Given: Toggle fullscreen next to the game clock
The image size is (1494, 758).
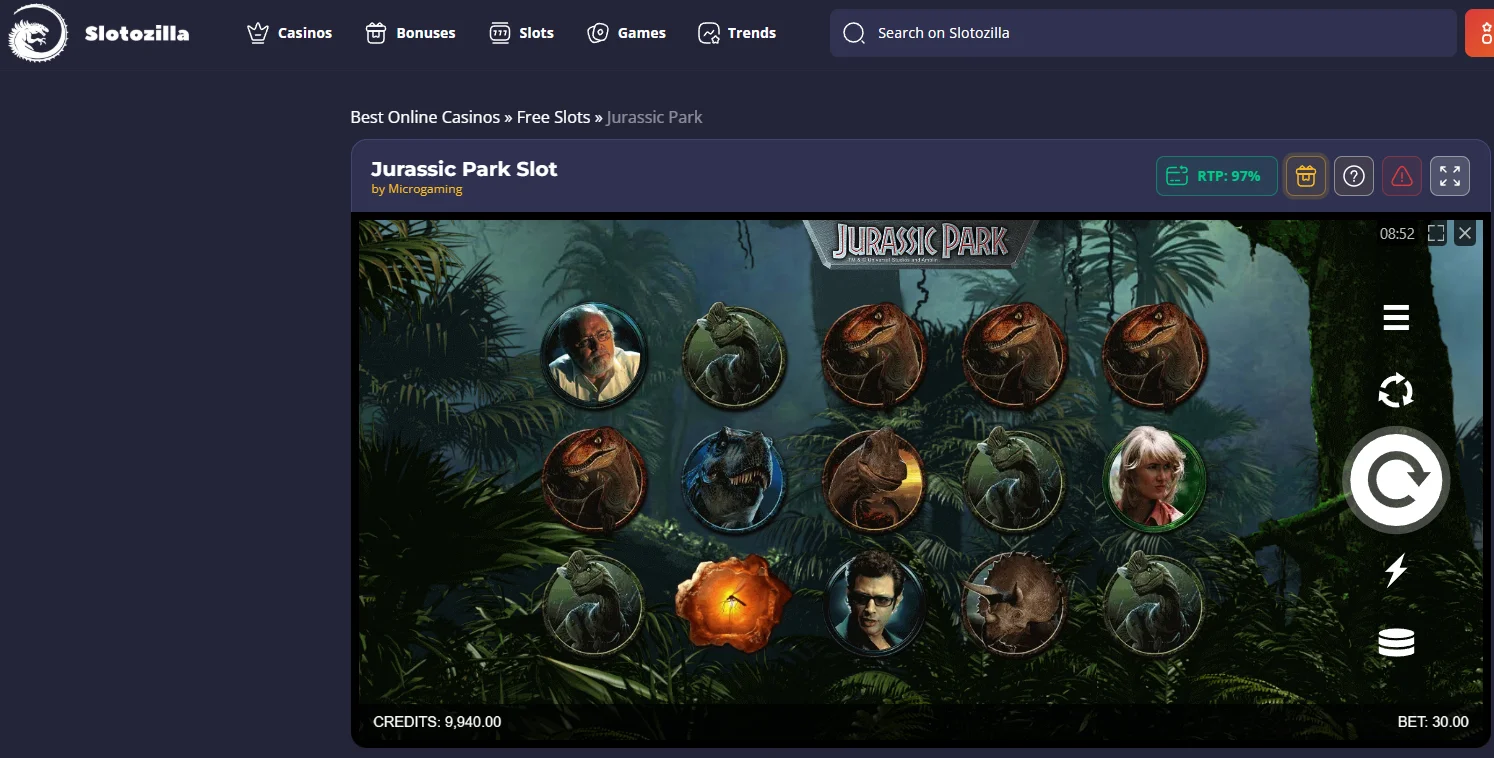Looking at the screenshot, I should (1436, 233).
